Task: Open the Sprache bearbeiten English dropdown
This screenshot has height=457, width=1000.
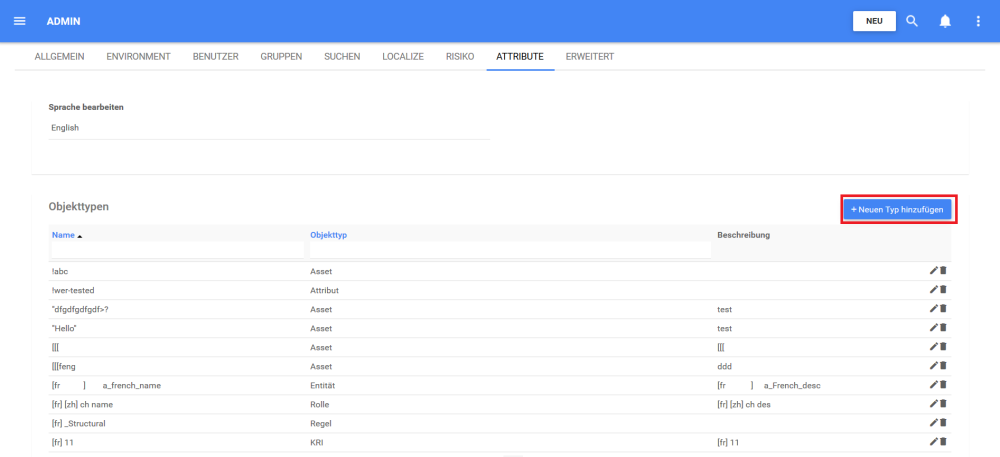Action: (269, 128)
